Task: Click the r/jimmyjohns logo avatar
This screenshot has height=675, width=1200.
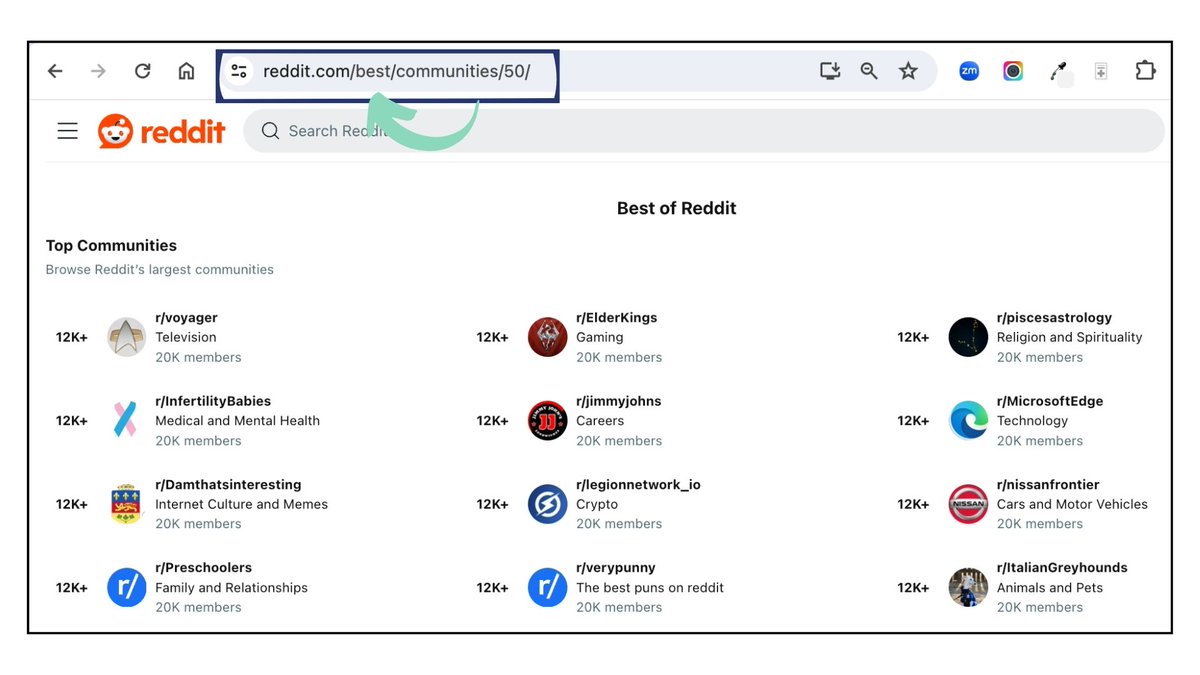Action: pos(548,421)
